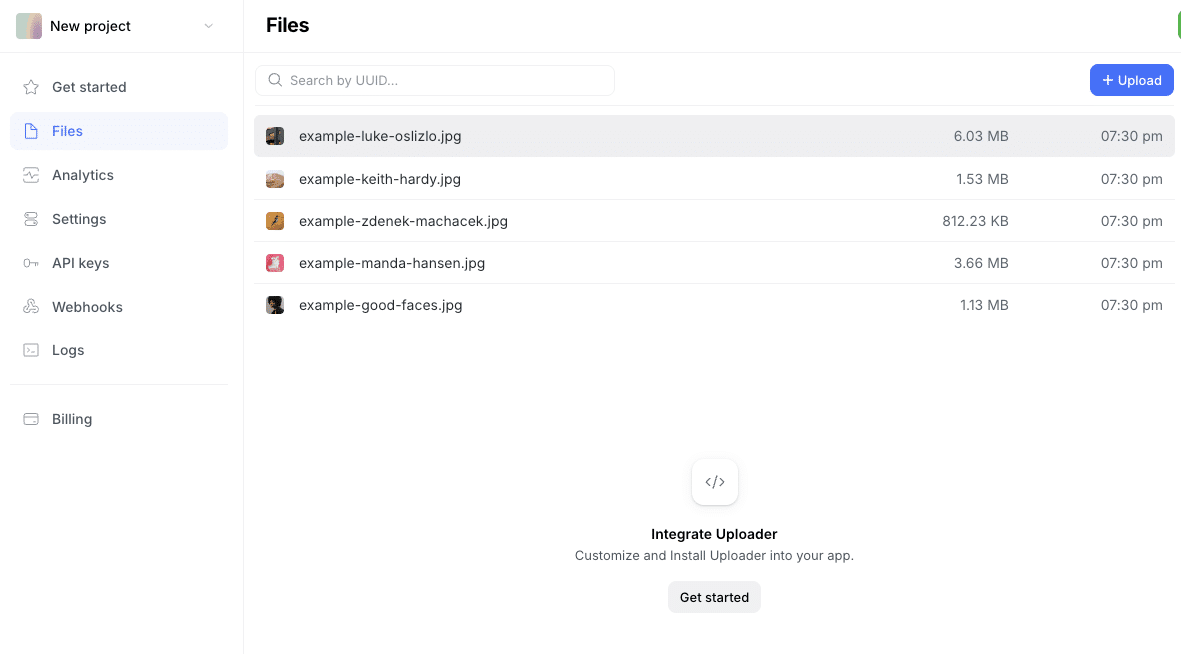Select file name example-zdenek-machacek.jpg
The height and width of the screenshot is (654, 1181).
(403, 221)
